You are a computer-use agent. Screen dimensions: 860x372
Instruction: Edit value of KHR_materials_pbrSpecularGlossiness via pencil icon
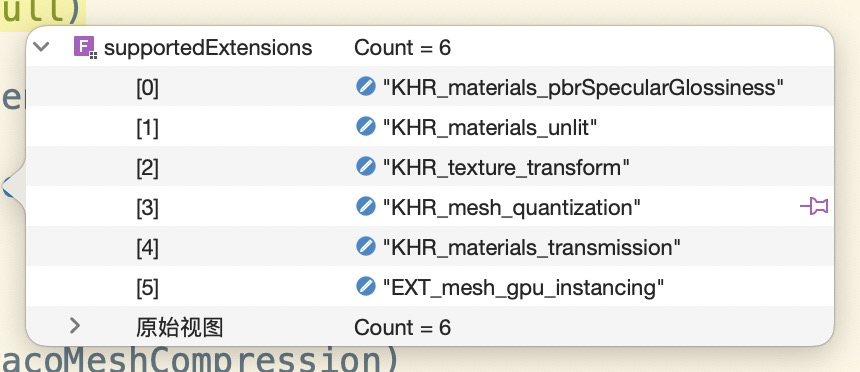(365, 86)
